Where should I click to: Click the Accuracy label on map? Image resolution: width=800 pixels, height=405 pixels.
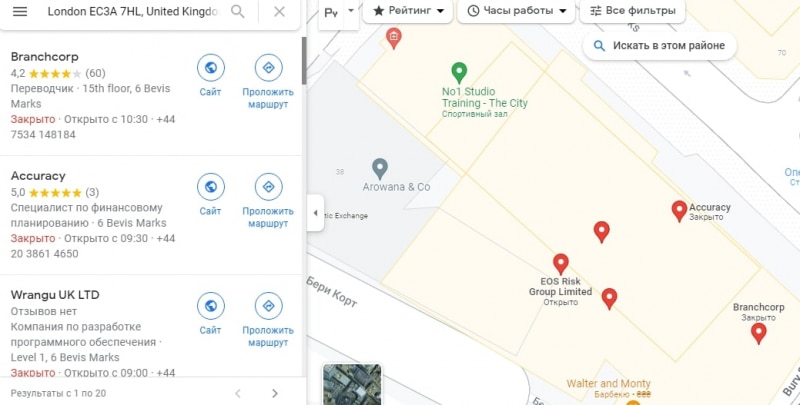pyautogui.click(x=710, y=207)
